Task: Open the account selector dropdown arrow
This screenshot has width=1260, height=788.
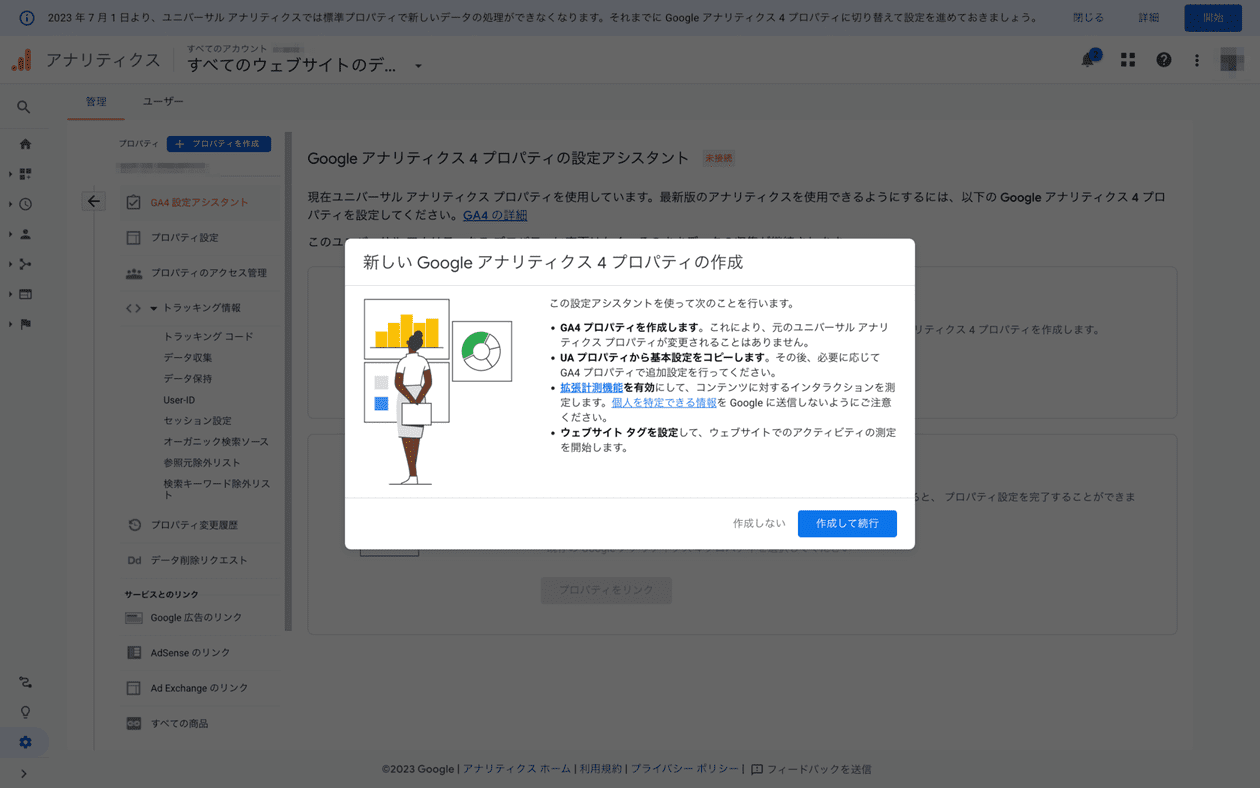Action: pyautogui.click(x=418, y=66)
